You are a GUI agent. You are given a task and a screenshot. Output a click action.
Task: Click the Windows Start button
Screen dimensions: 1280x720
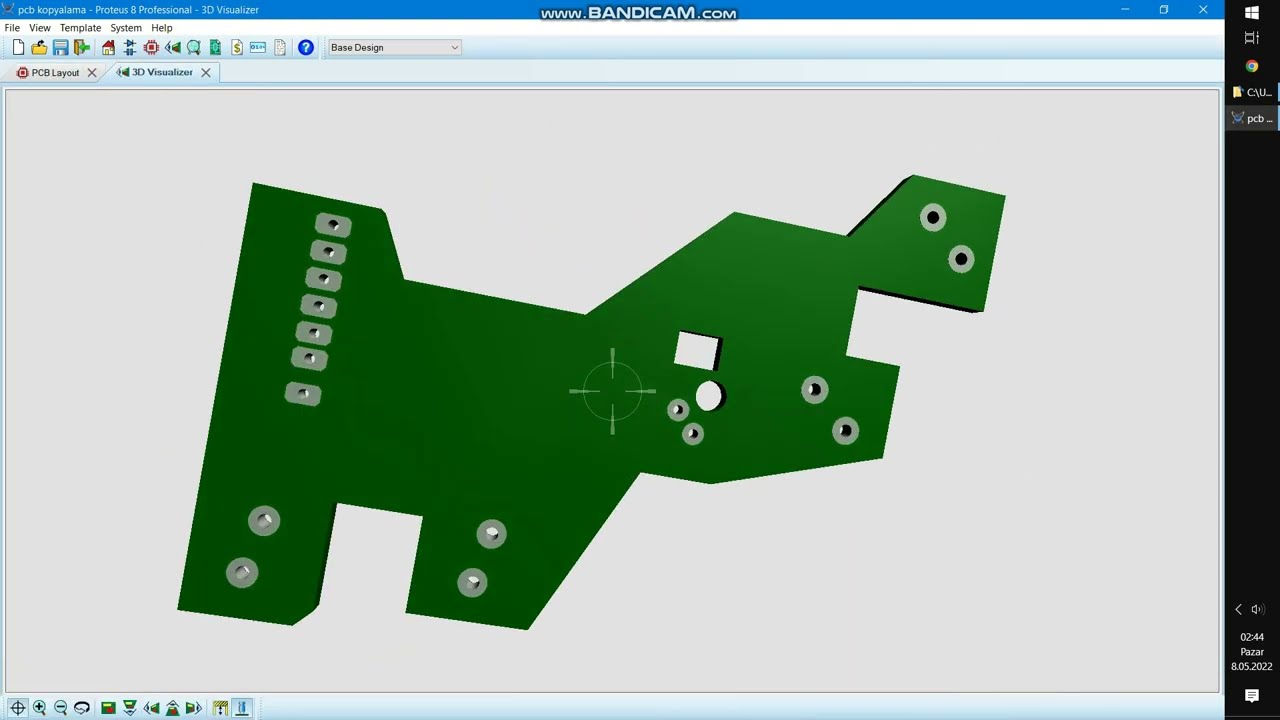click(1252, 13)
